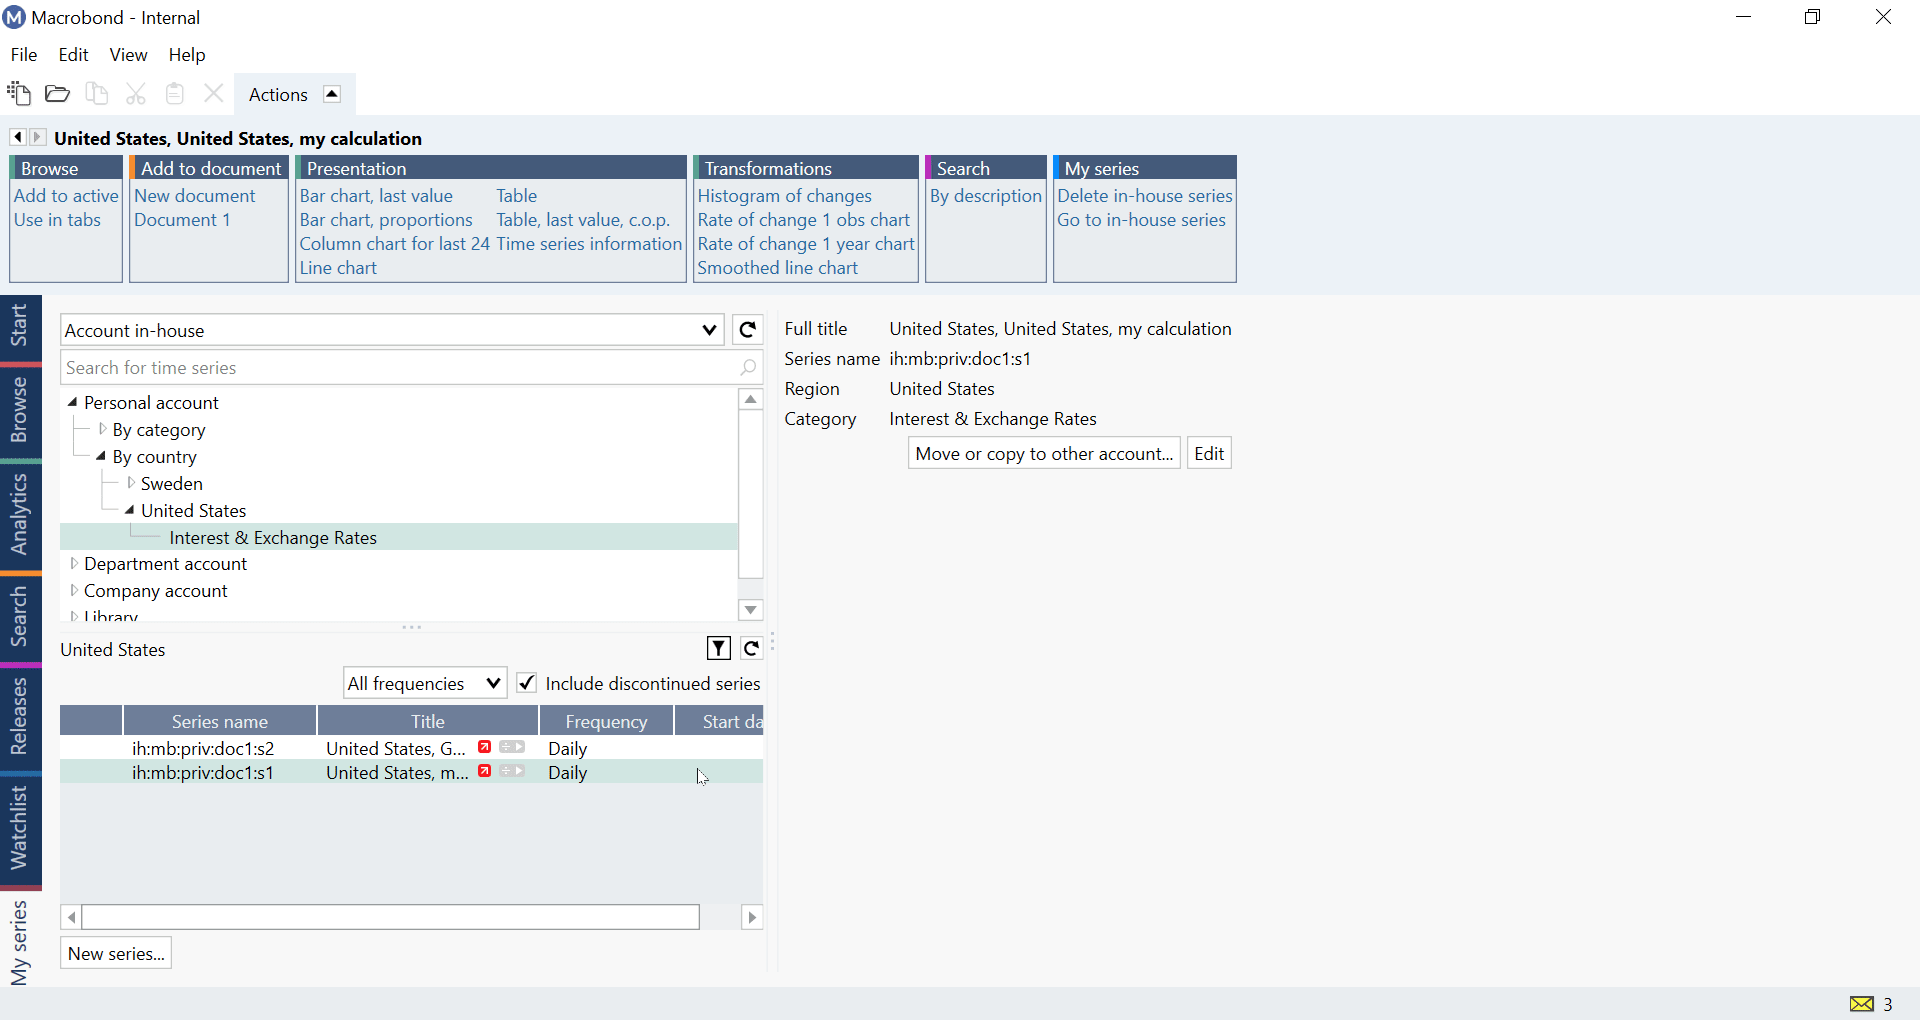Expand the Company account node
The height and width of the screenshot is (1020, 1920).
[73, 591]
